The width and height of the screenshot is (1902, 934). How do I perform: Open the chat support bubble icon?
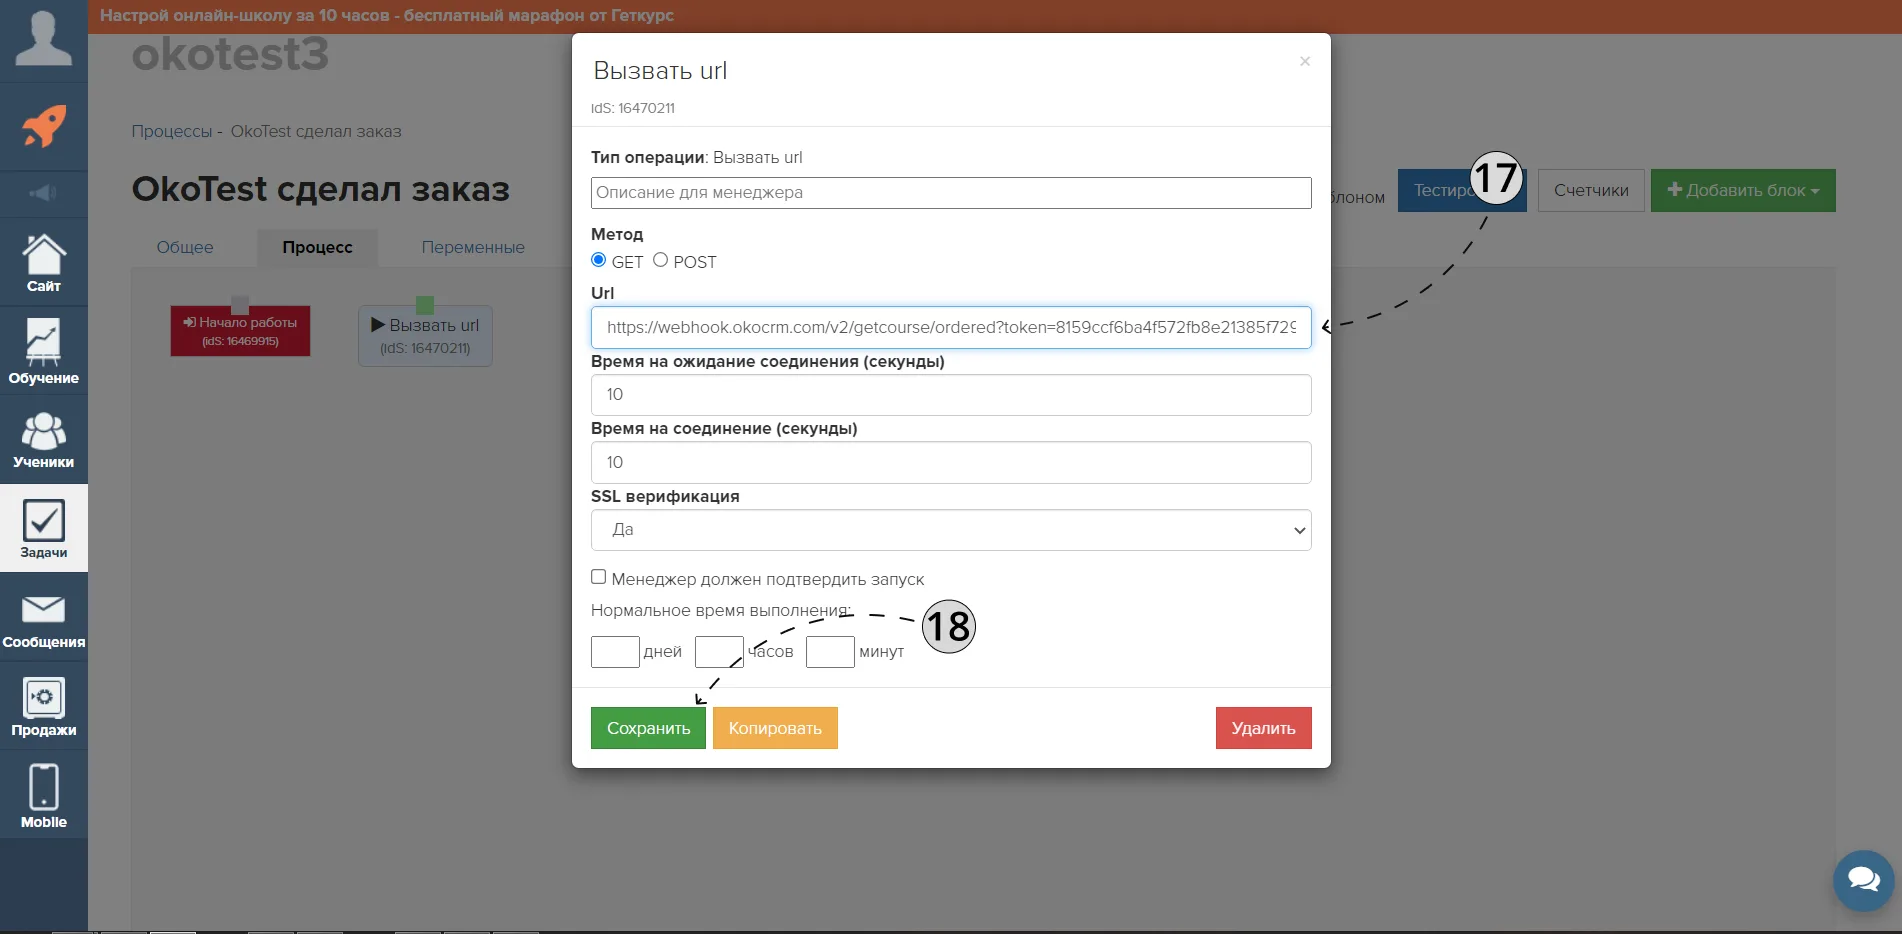[1864, 880]
